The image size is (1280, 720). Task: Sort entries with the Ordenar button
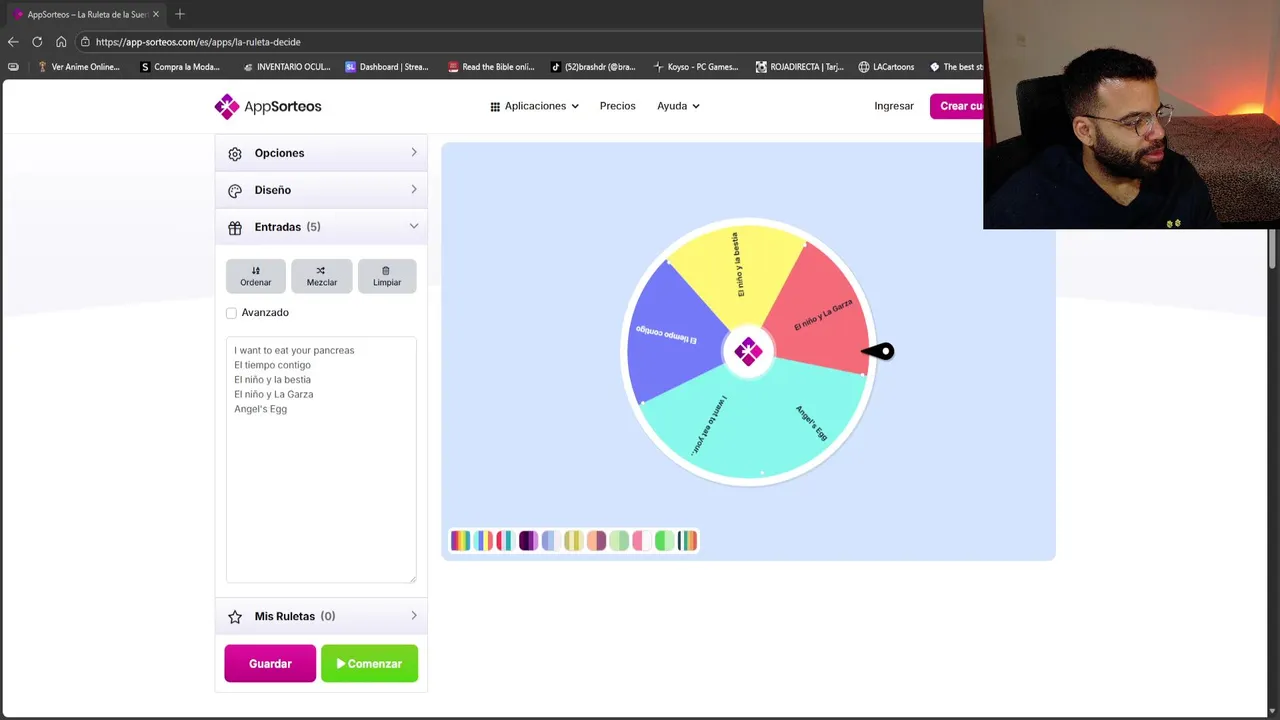click(255, 276)
